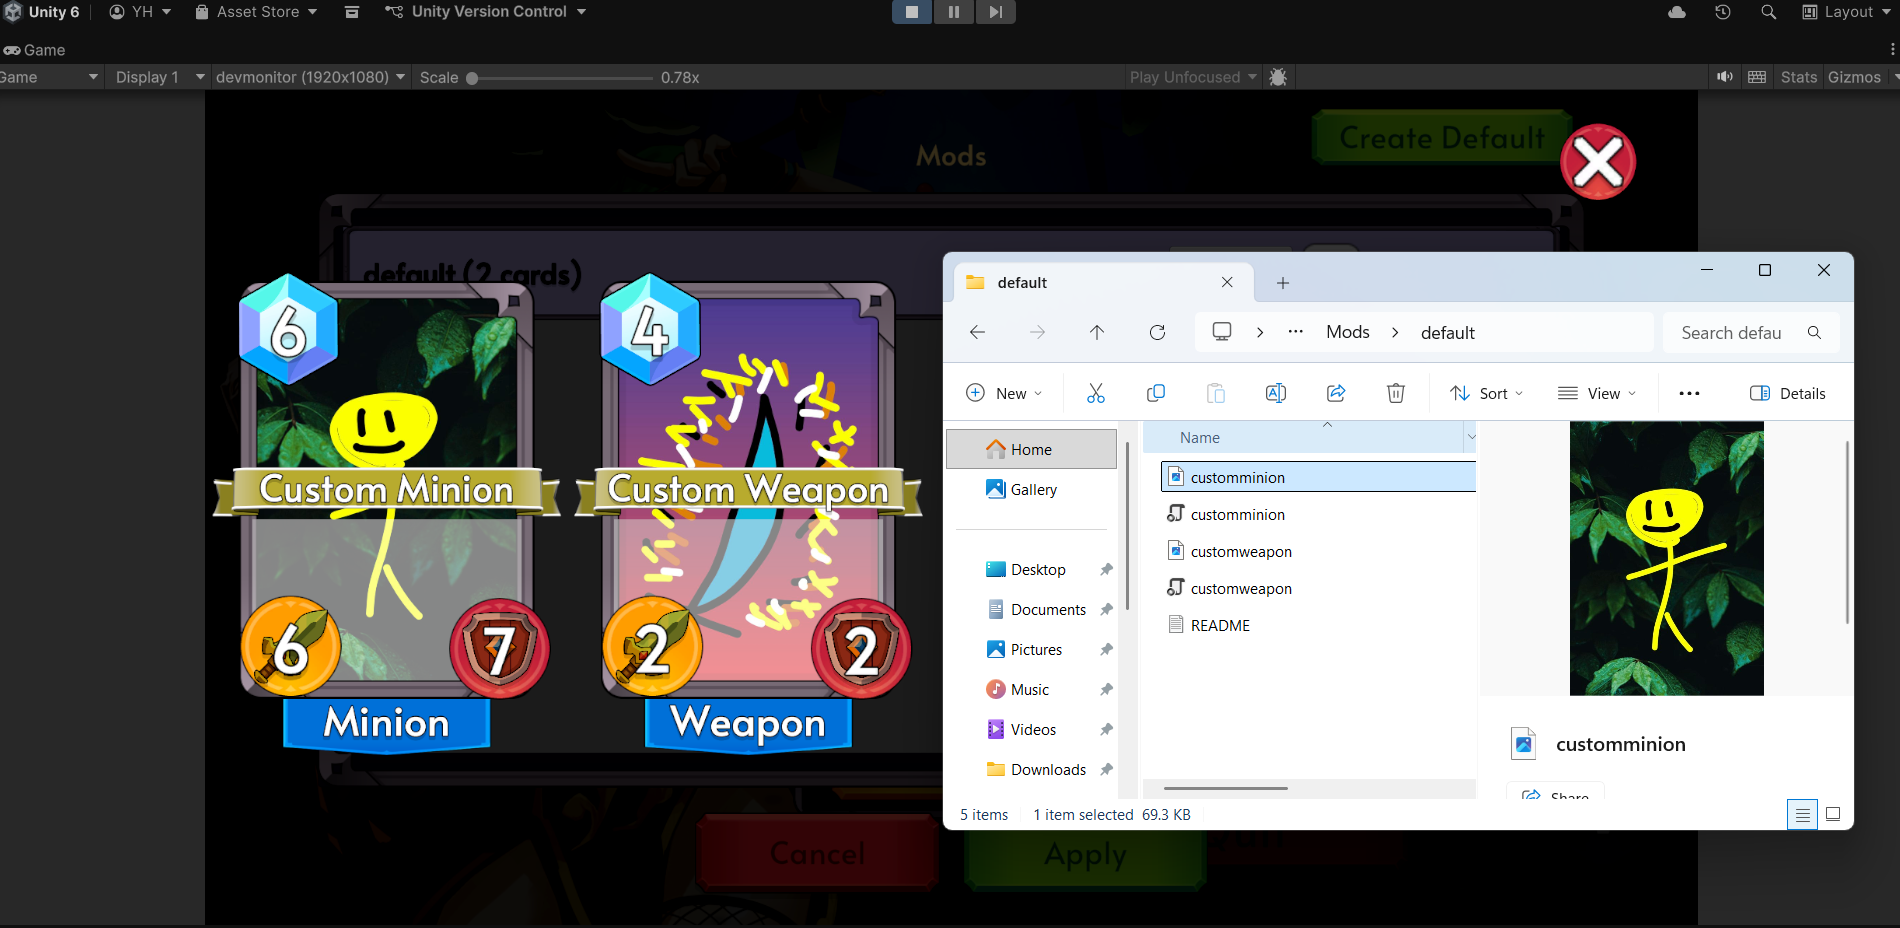1900x928 pixels.
Task: Click the Cancel button in the game
Action: pyautogui.click(x=817, y=853)
